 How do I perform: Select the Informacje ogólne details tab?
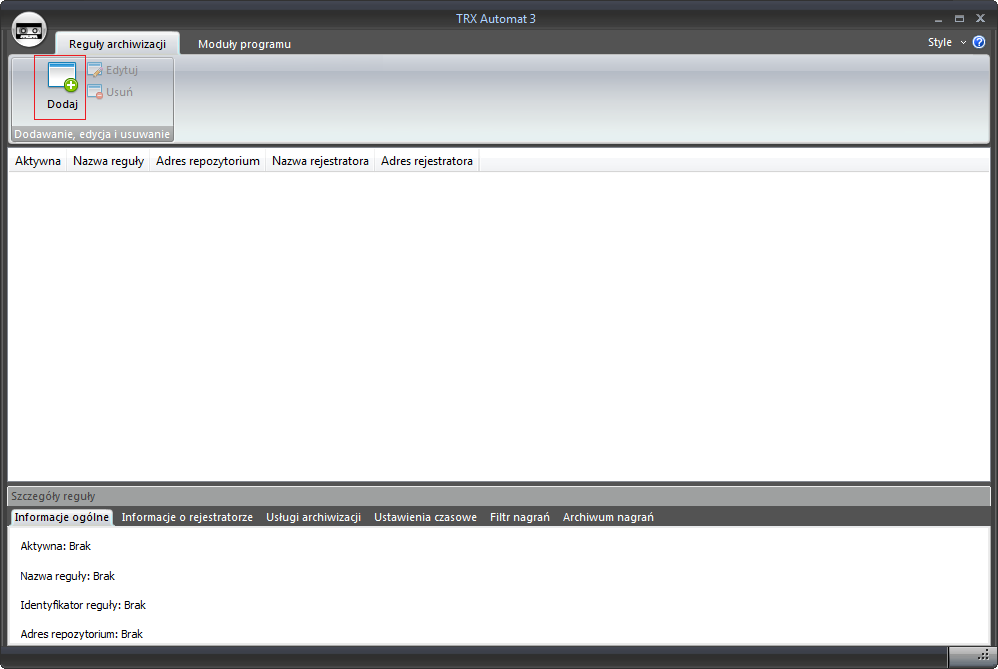pyautogui.click(x=62, y=517)
